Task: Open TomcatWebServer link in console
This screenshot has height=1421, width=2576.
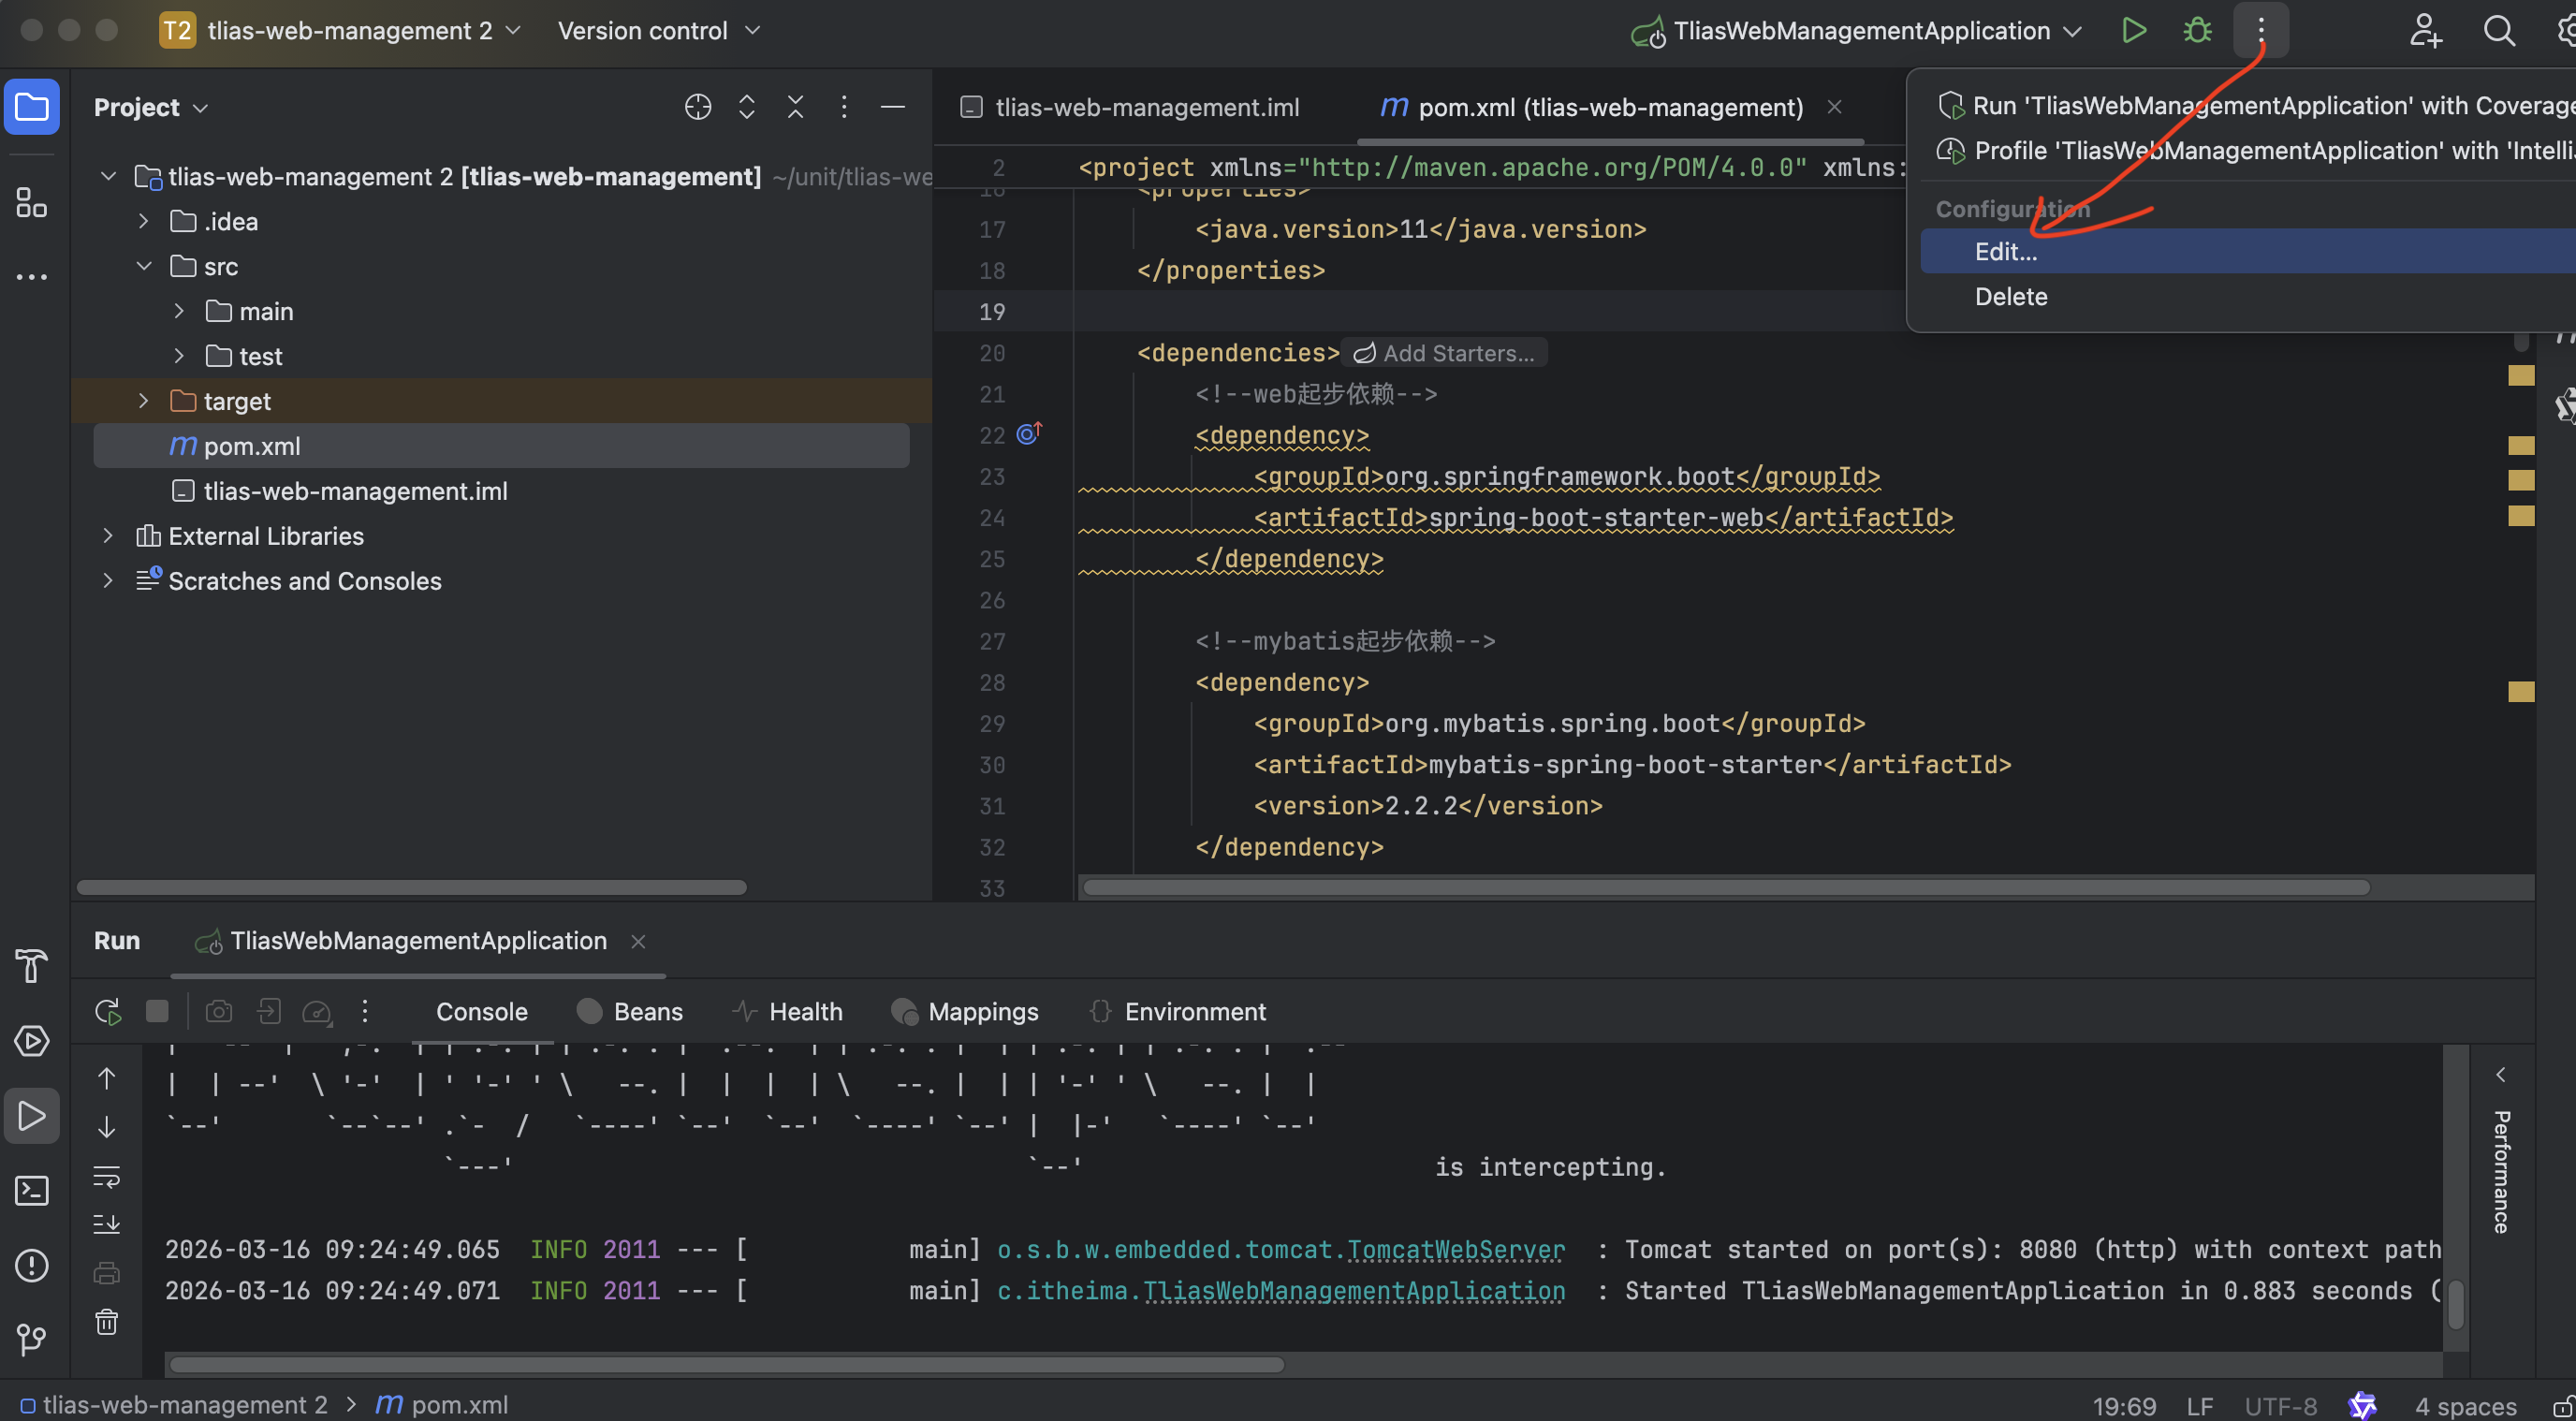Action: (x=1456, y=1249)
